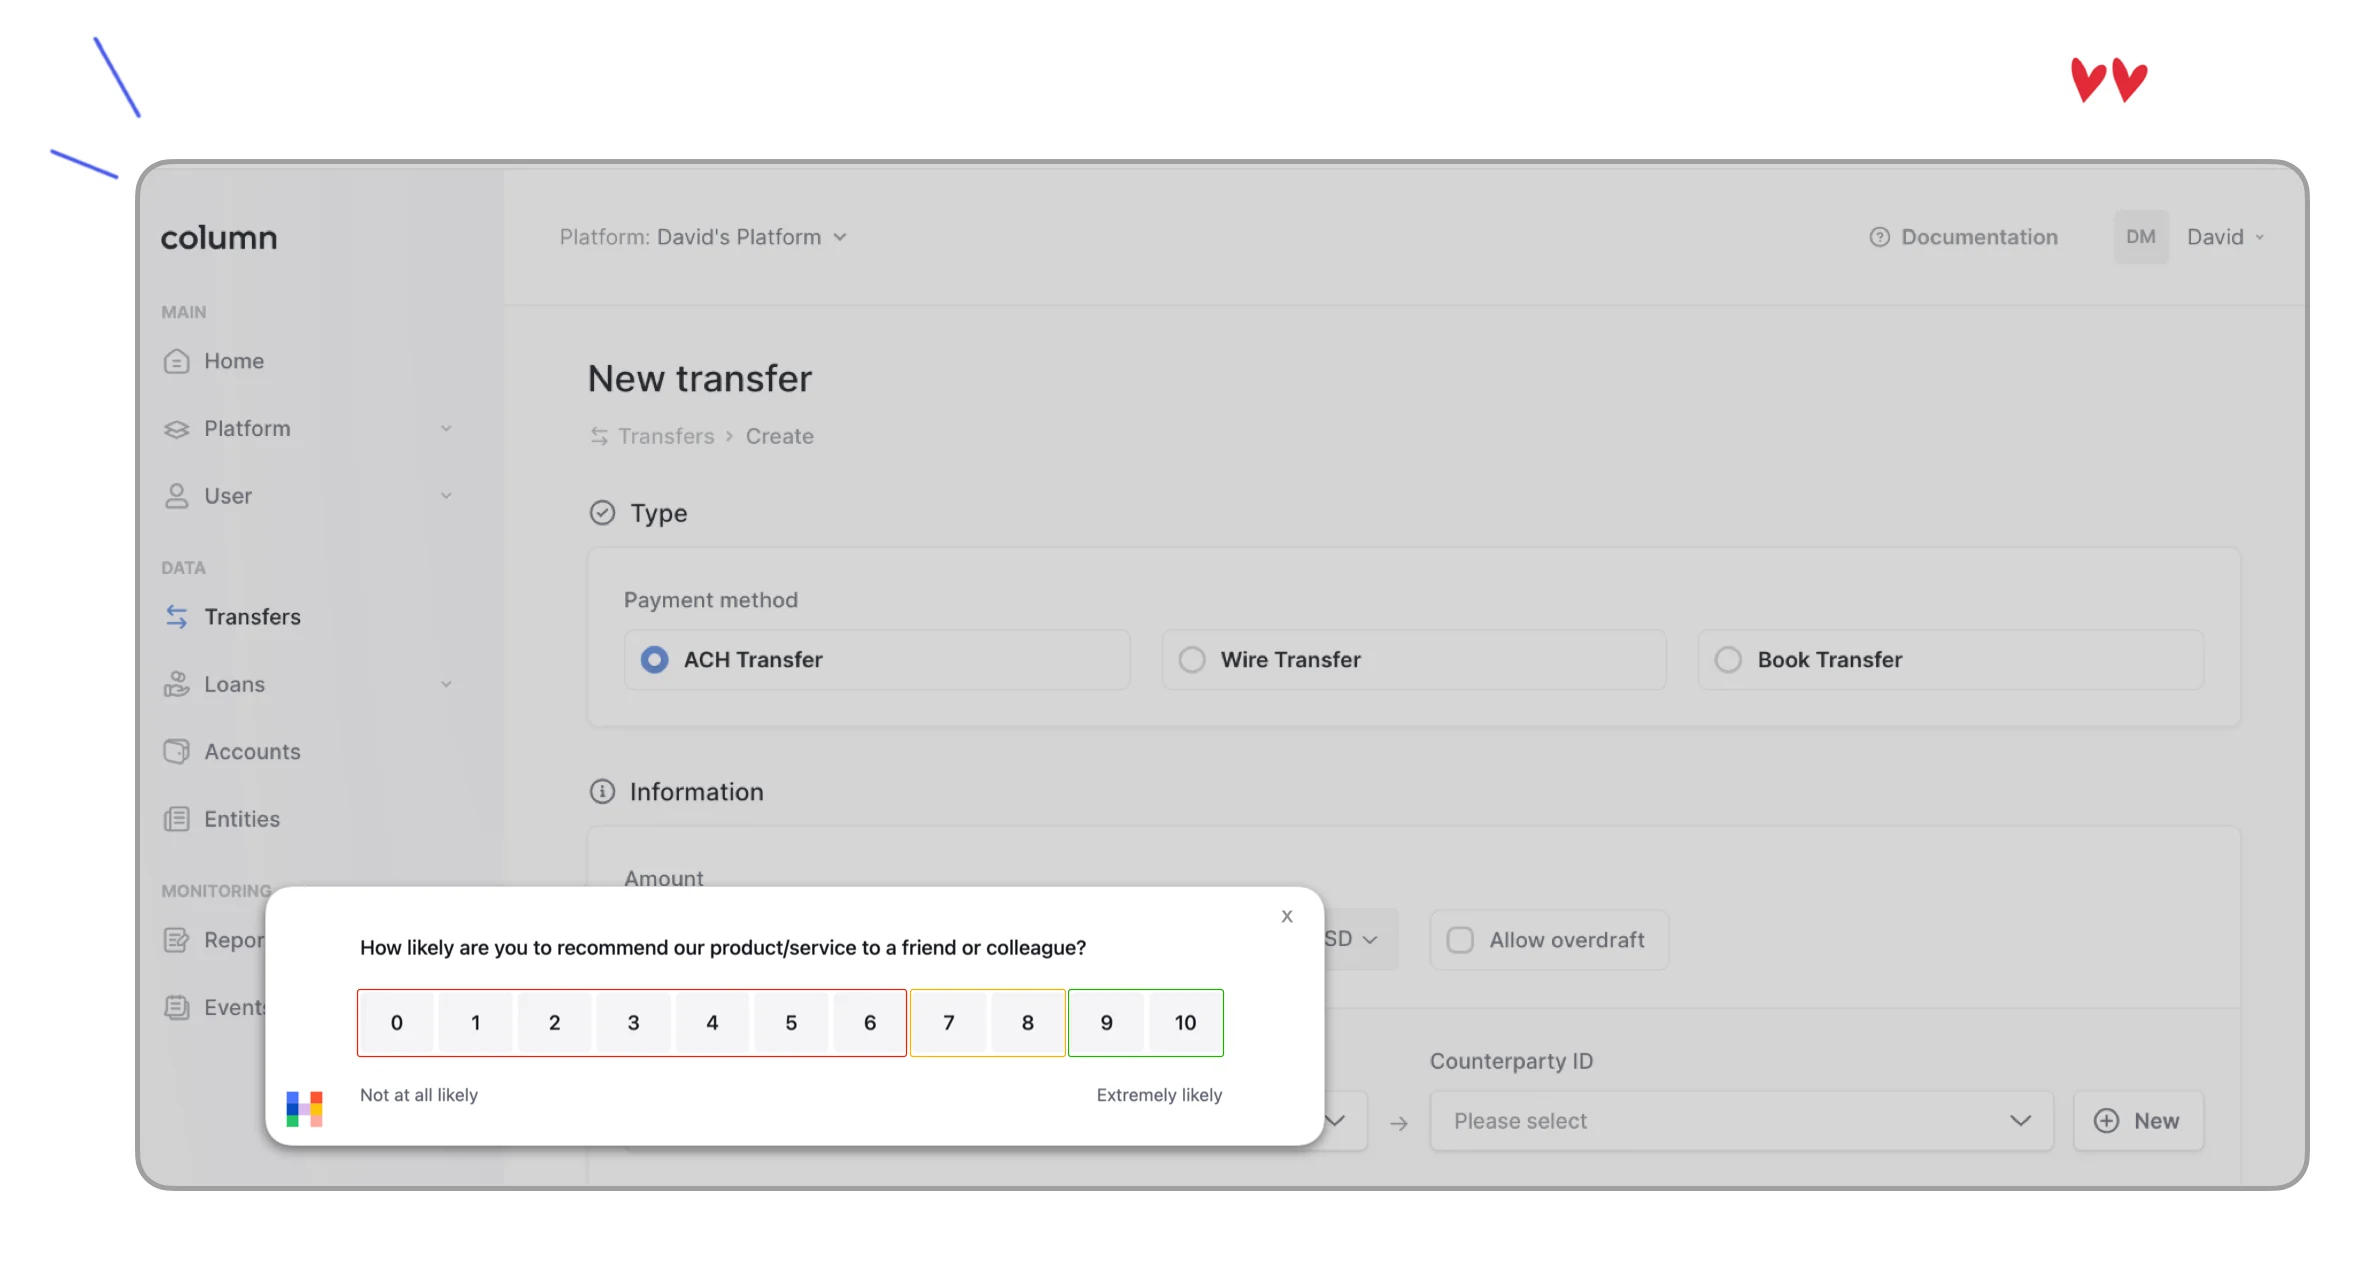Open Home from the sidebar
The image size is (2372, 1264).
(x=233, y=361)
